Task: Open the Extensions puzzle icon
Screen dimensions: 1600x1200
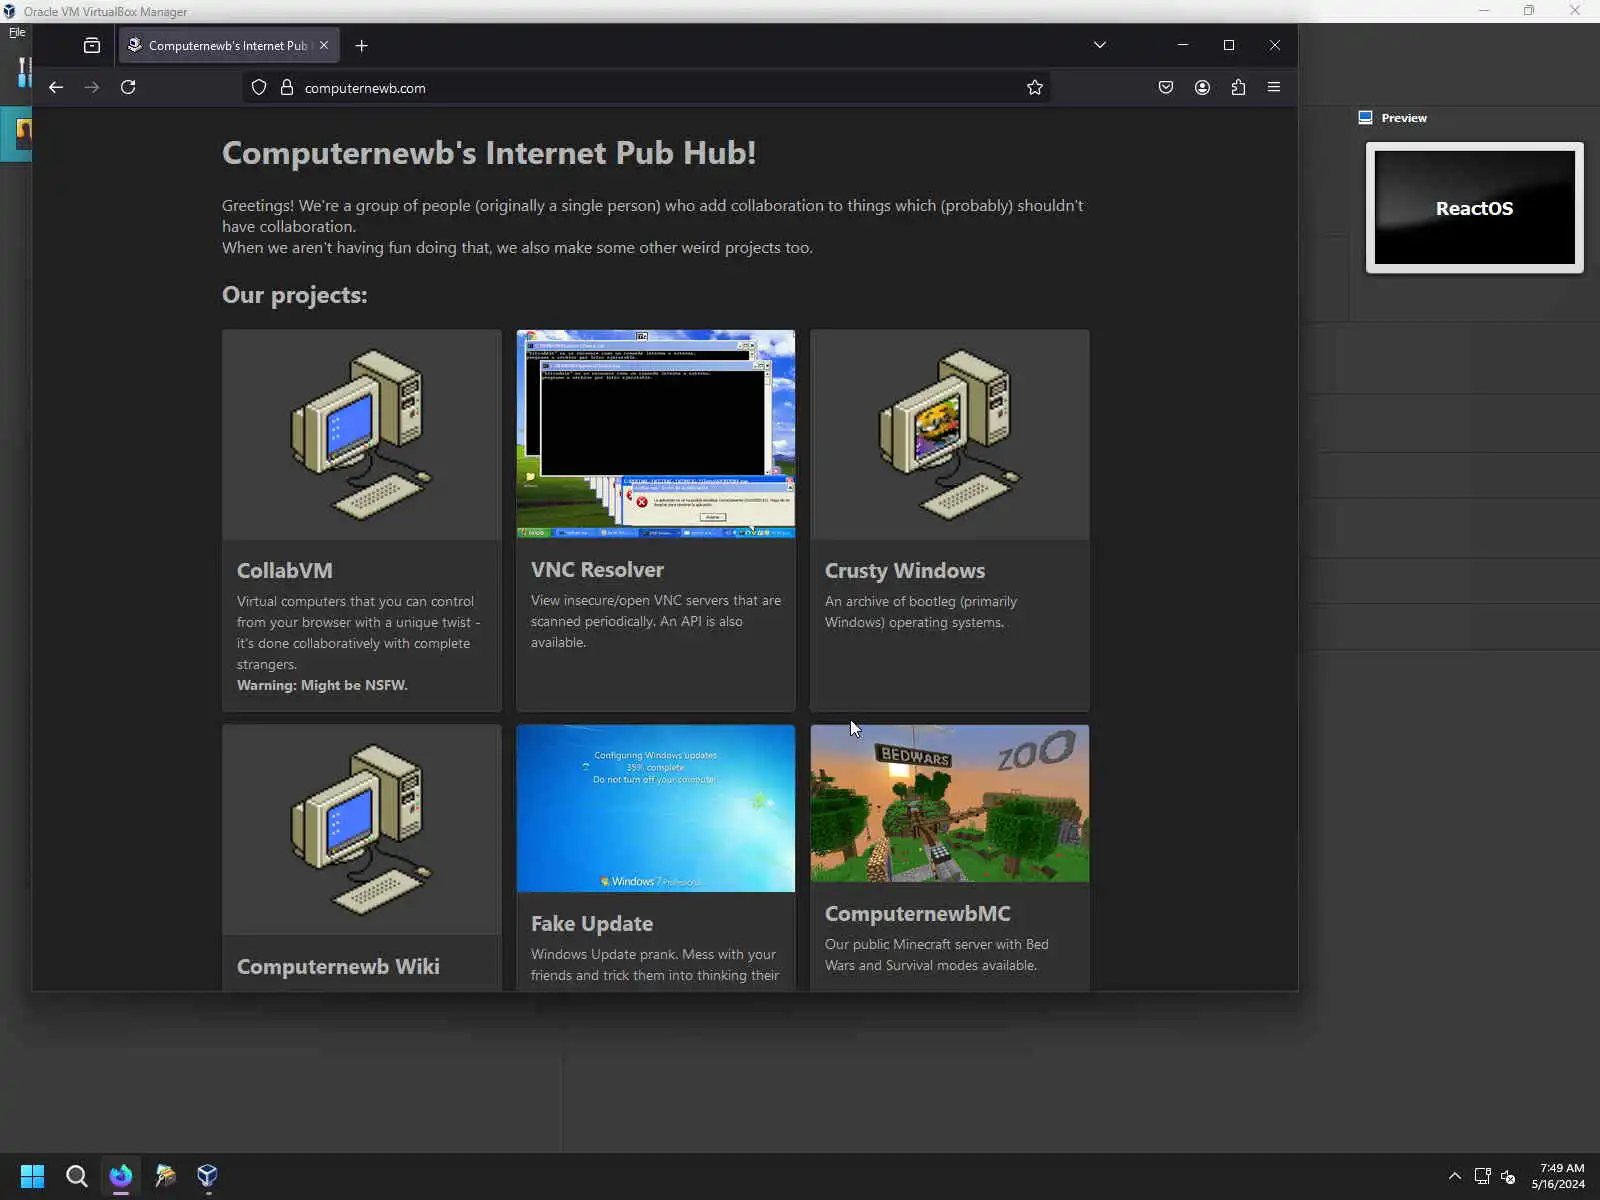Action: (1238, 87)
